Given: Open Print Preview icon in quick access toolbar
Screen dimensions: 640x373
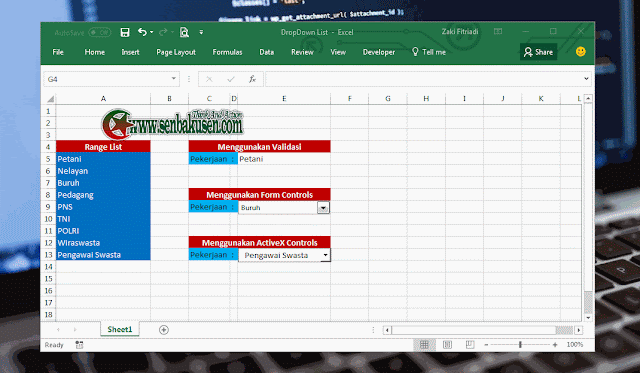Looking at the screenshot, I should click(x=184, y=32).
